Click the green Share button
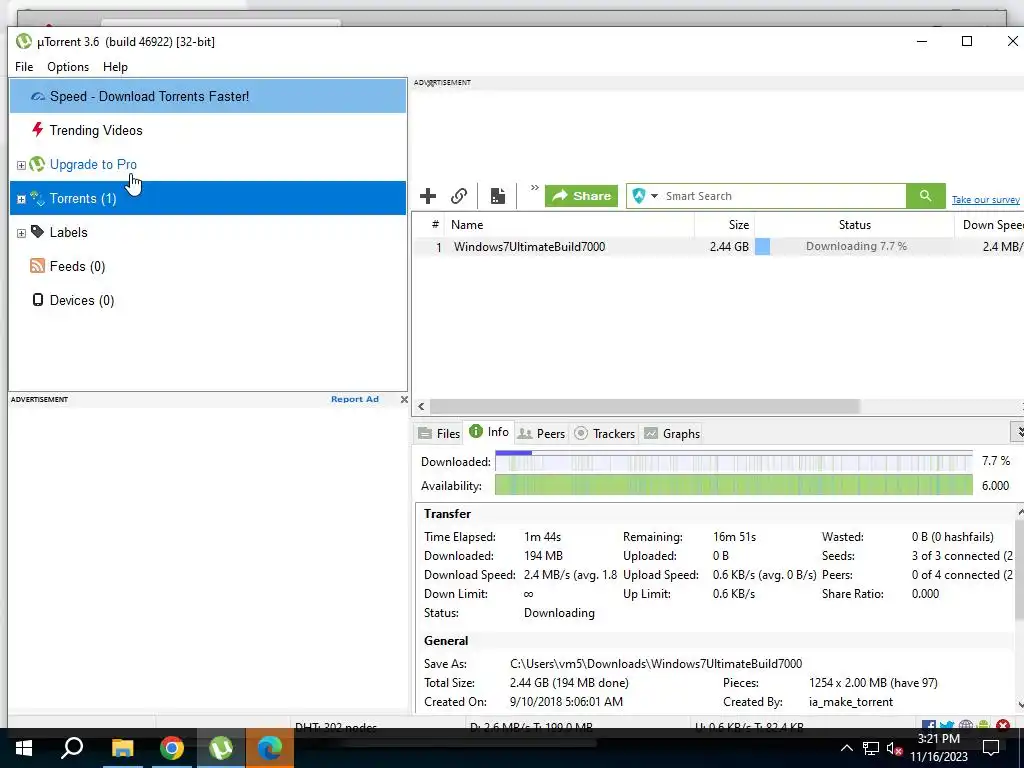Screen dimensions: 1024x768 click(x=581, y=196)
